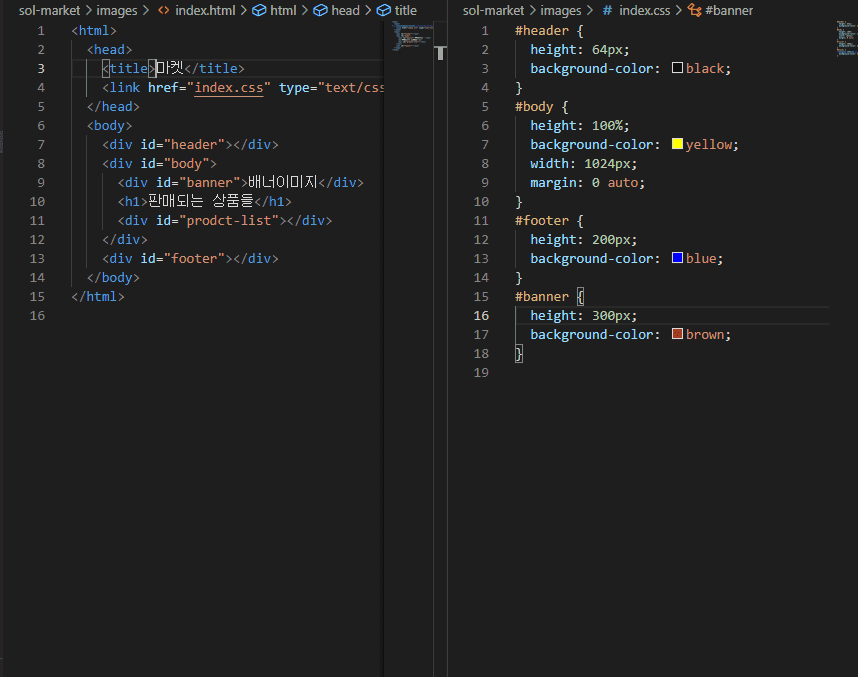Click the closing </head> tag
The image size is (858, 677).
click(113, 107)
